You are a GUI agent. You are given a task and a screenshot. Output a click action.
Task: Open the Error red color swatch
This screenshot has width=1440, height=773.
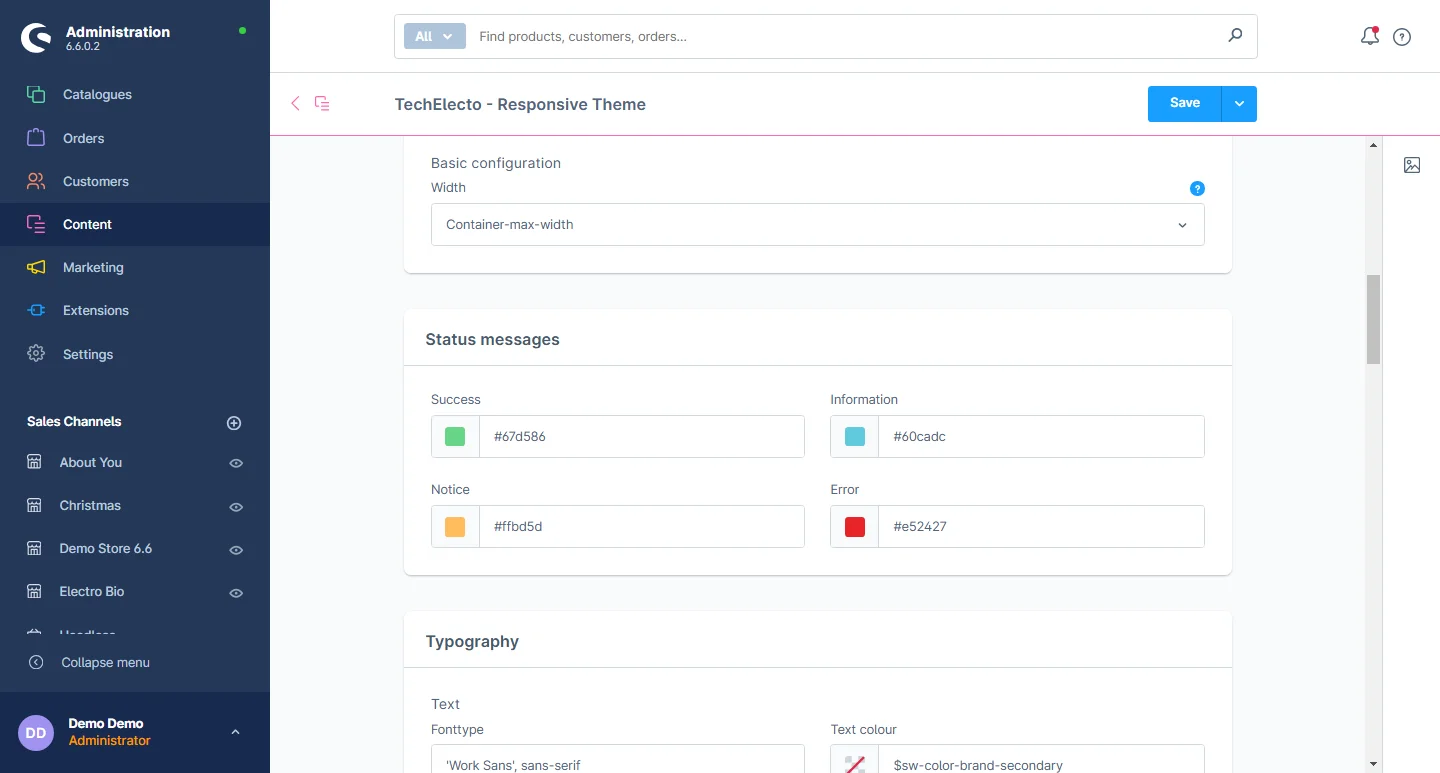point(855,527)
